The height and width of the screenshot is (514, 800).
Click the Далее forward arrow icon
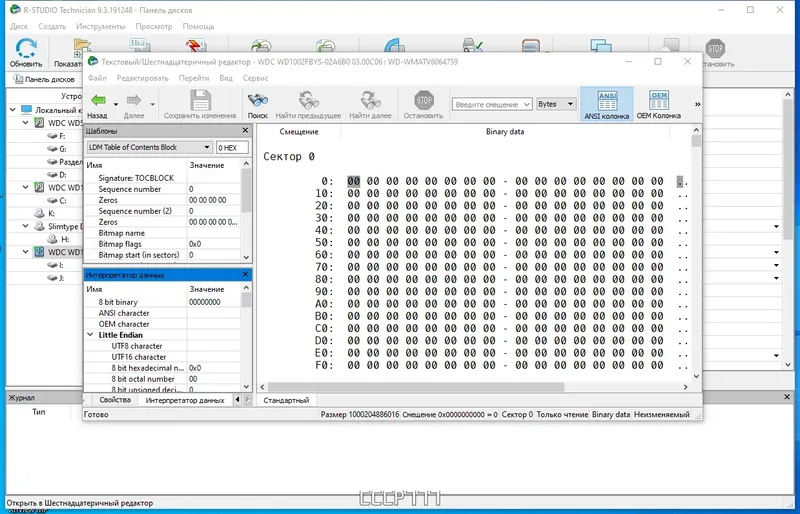coord(134,100)
